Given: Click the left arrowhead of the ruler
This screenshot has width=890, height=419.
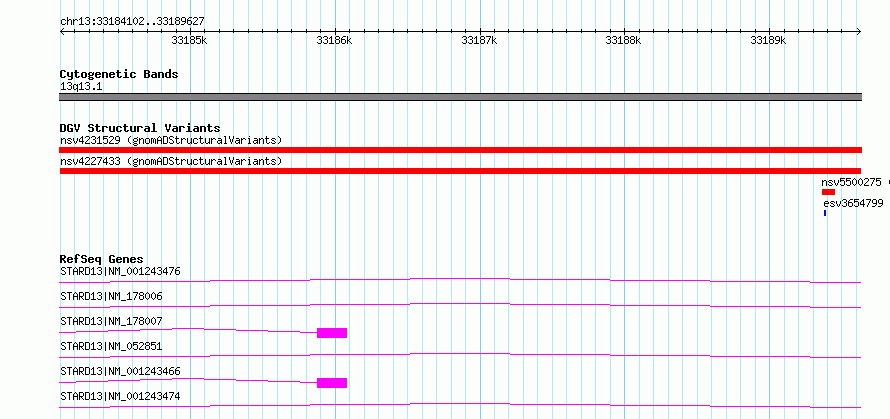Looking at the screenshot, I should (62, 32).
